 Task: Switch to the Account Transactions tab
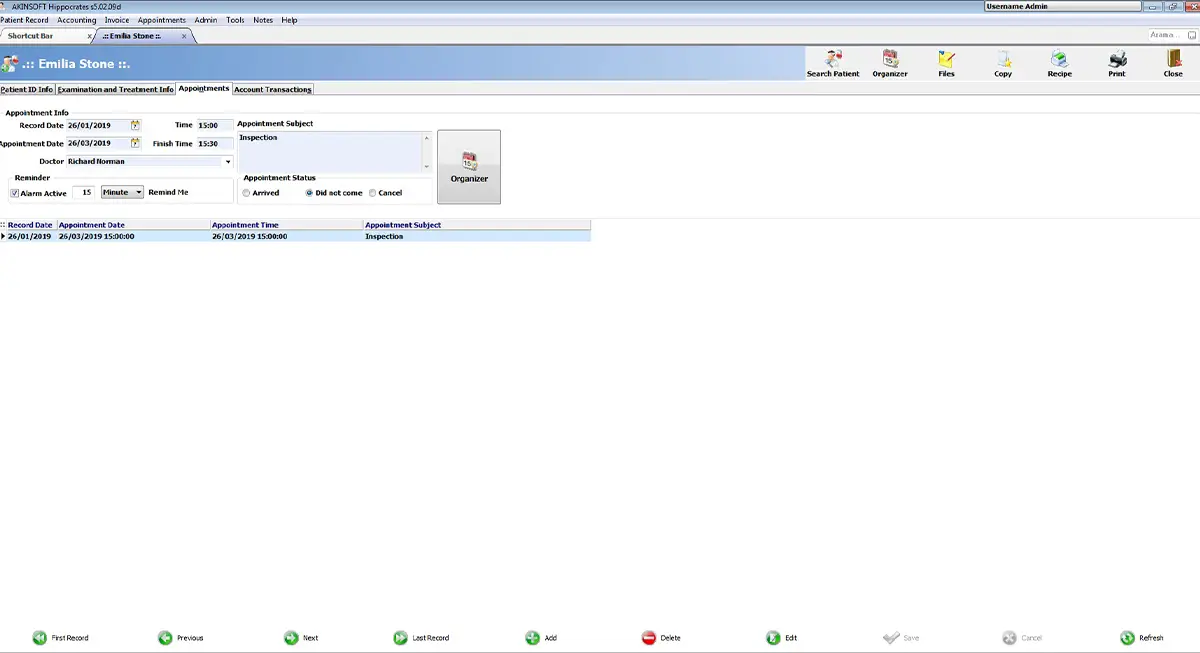click(273, 90)
